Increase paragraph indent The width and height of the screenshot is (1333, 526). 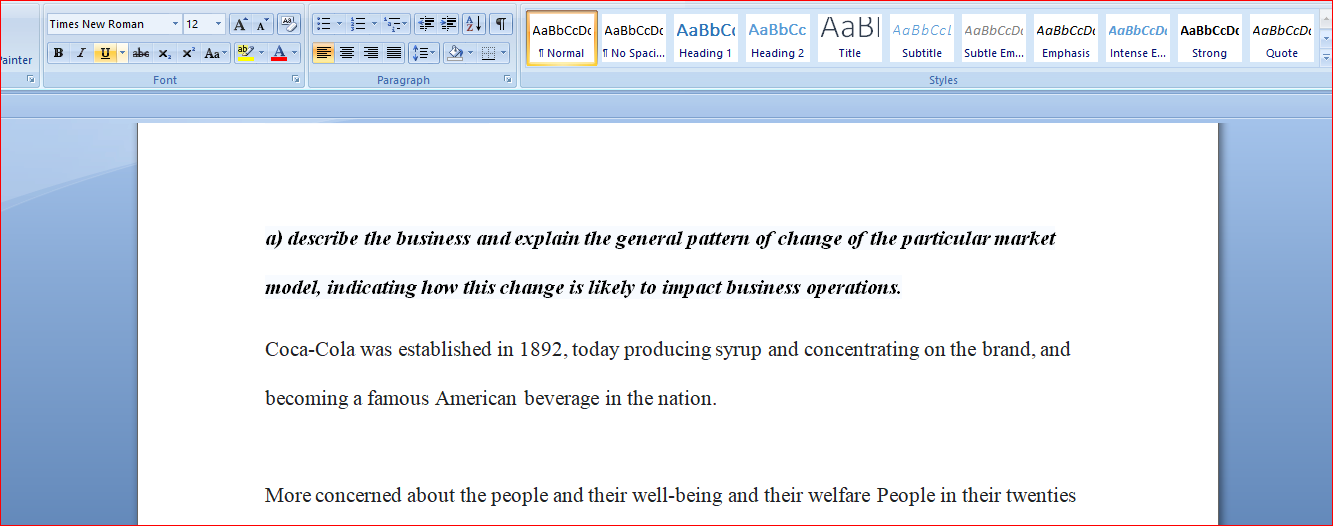(x=449, y=24)
